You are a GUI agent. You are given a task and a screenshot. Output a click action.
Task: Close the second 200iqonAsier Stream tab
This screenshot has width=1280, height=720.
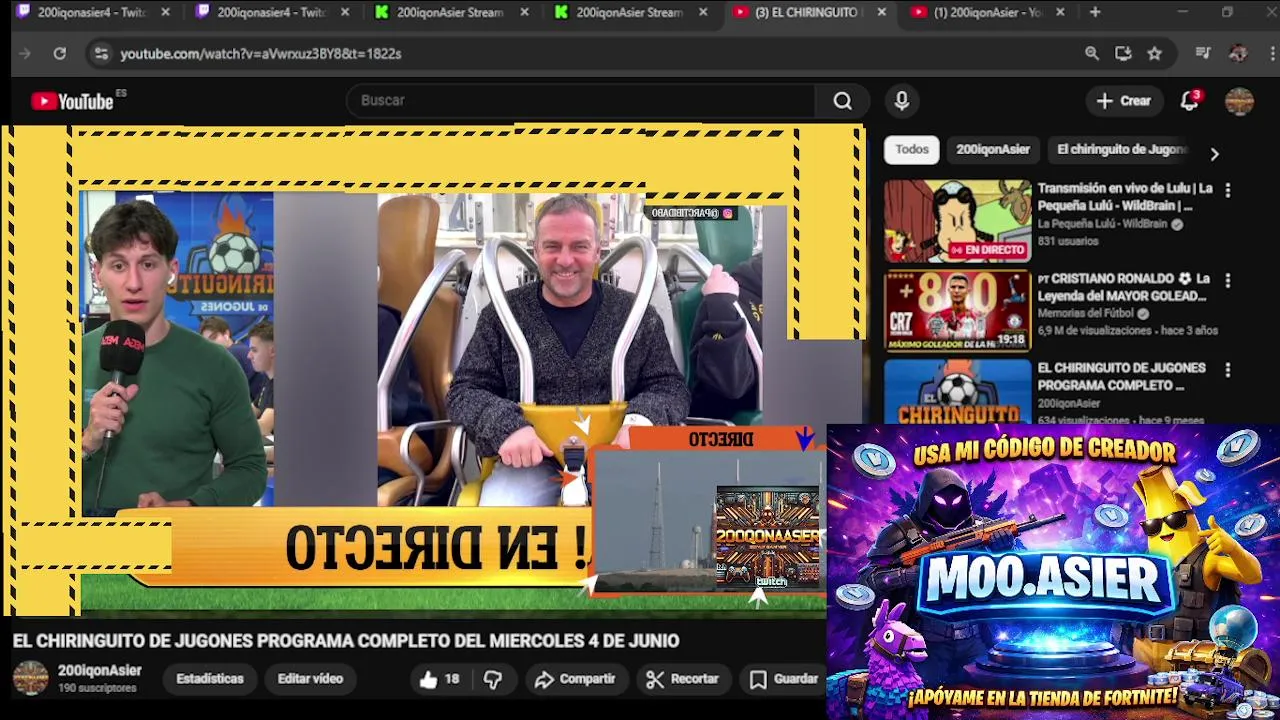pyautogui.click(x=703, y=13)
